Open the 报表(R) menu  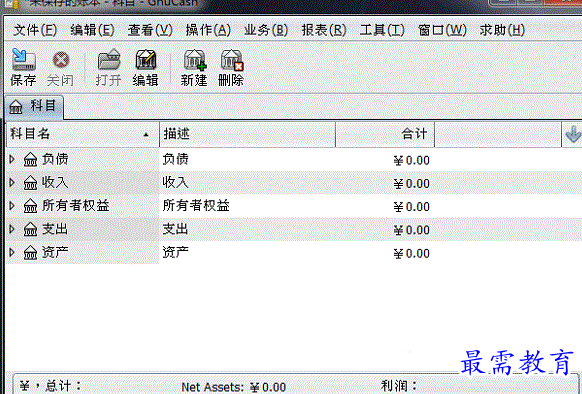(x=324, y=30)
